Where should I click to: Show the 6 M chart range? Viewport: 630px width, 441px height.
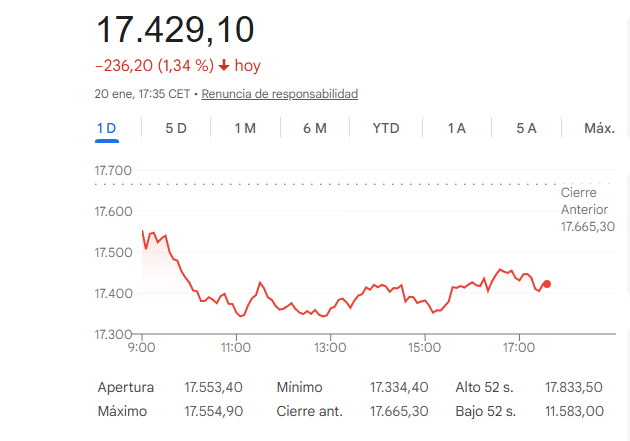pos(315,128)
